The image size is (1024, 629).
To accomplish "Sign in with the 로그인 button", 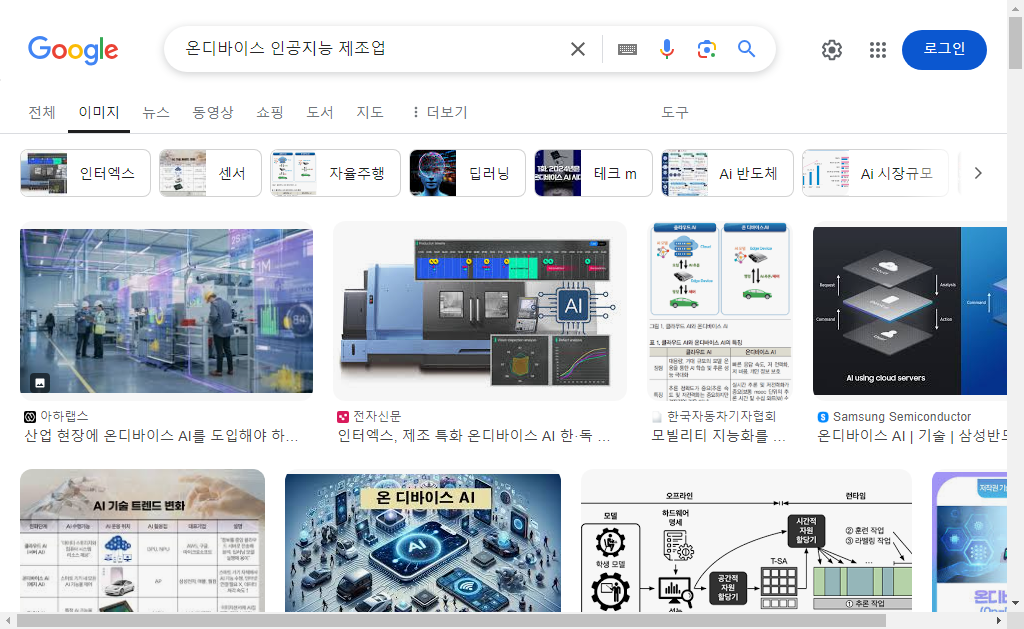I will point(944,50).
